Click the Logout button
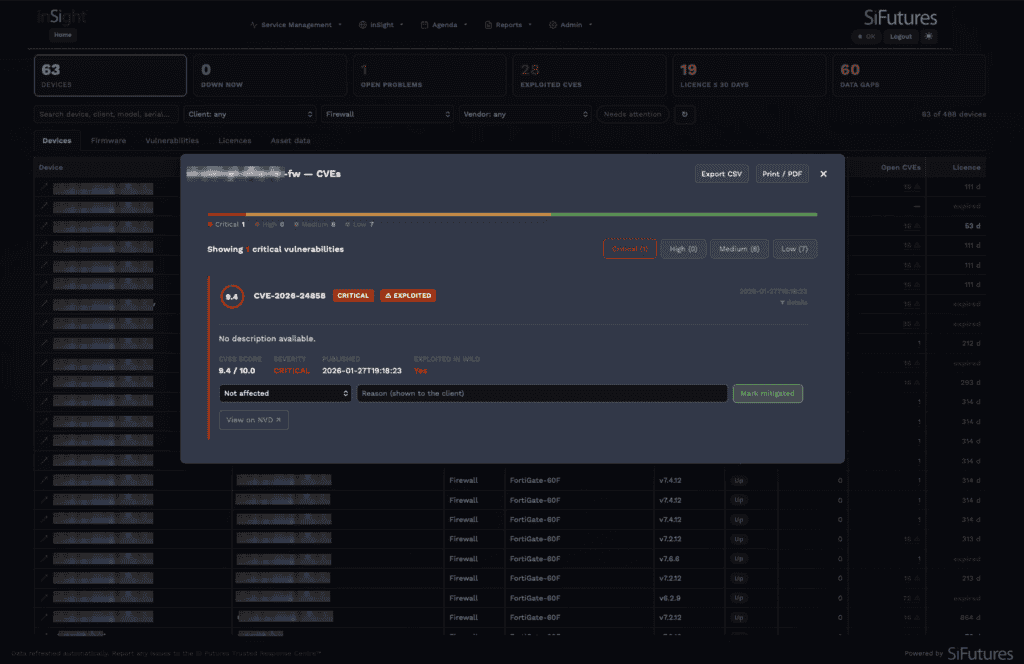 [x=901, y=37]
